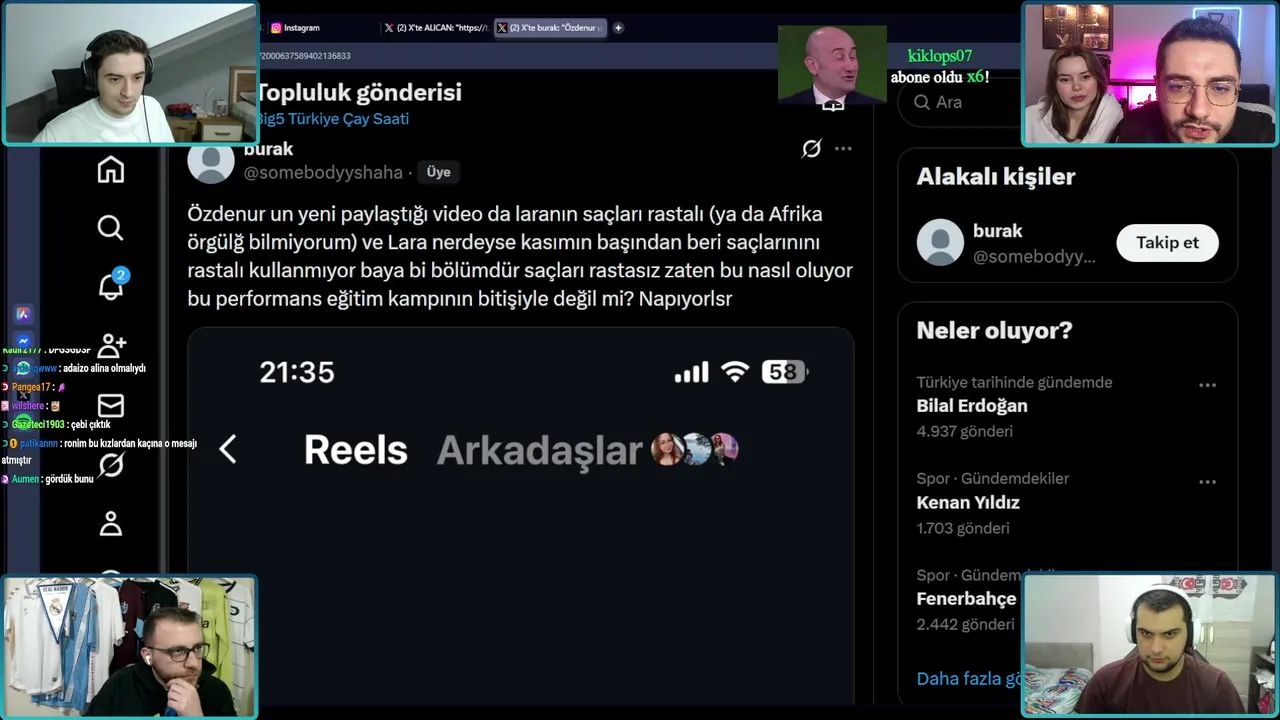Open the Fenerbahçe trending topic
The width and height of the screenshot is (1280, 720).
[967, 599]
